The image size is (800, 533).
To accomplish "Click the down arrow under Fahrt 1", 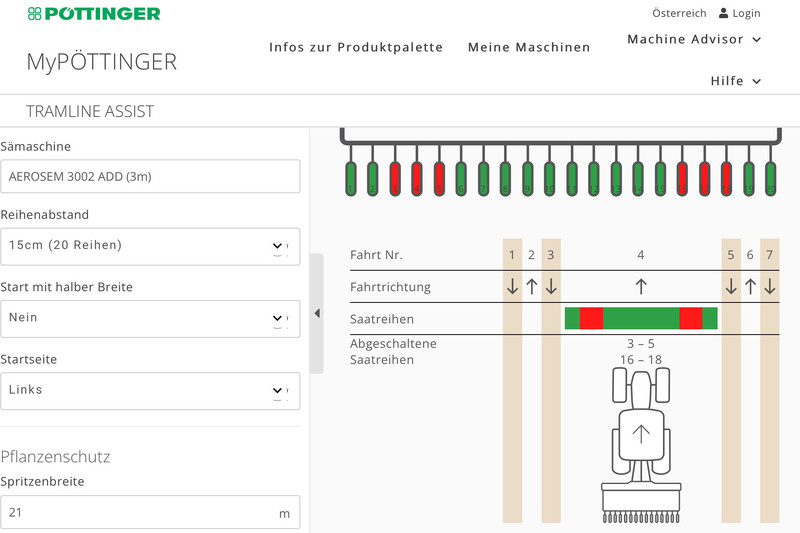I will 512,287.
